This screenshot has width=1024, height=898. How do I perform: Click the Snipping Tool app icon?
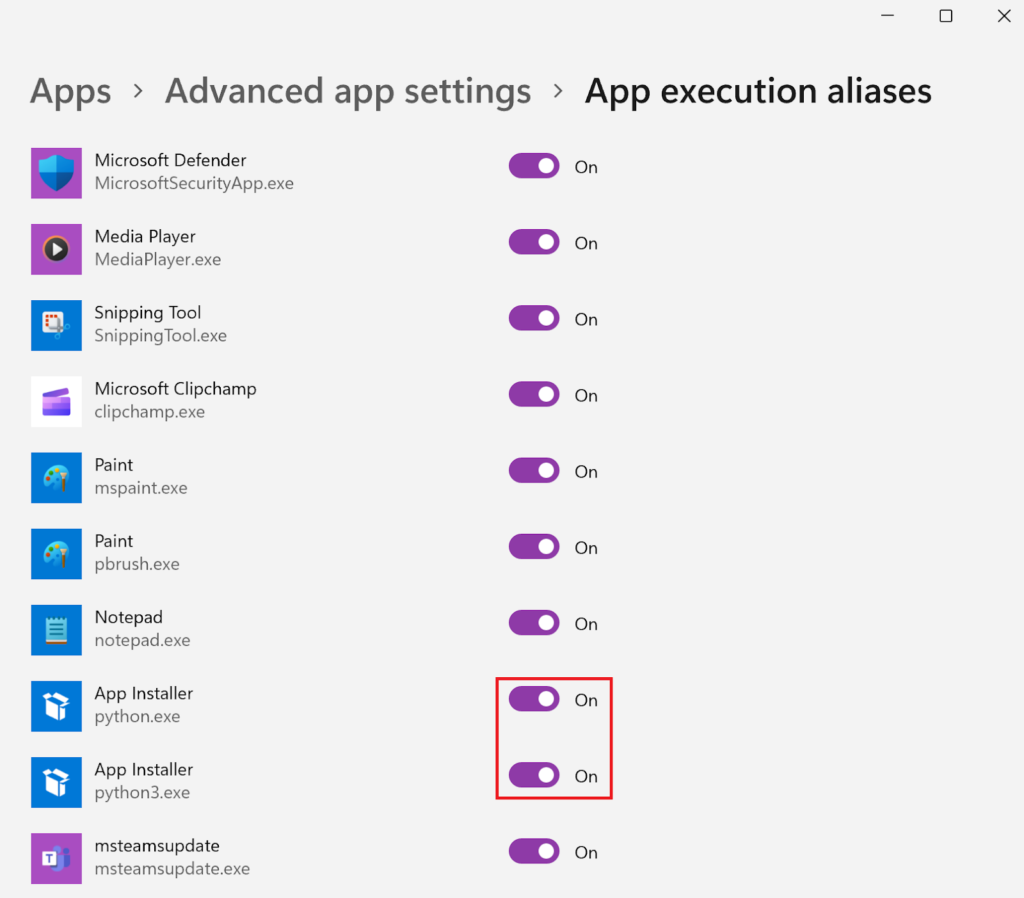click(x=56, y=325)
